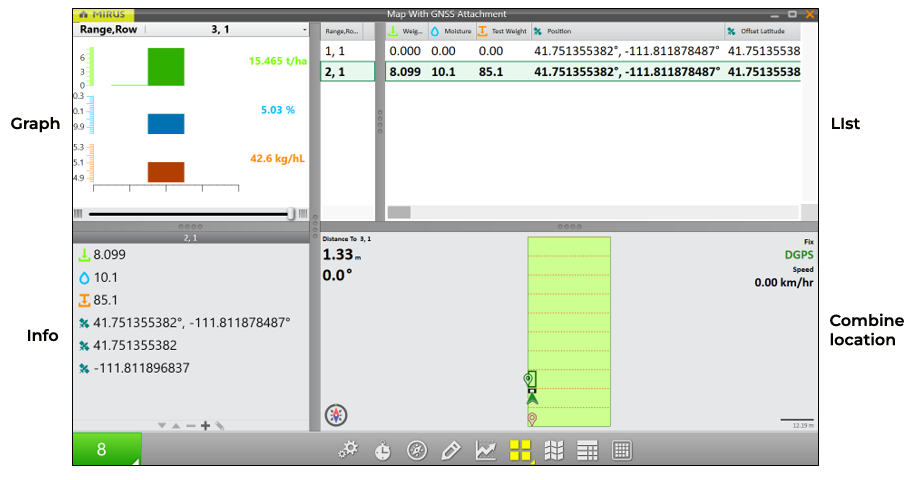Switch to the yellow quad layout view
914x480 pixels.
[520, 451]
